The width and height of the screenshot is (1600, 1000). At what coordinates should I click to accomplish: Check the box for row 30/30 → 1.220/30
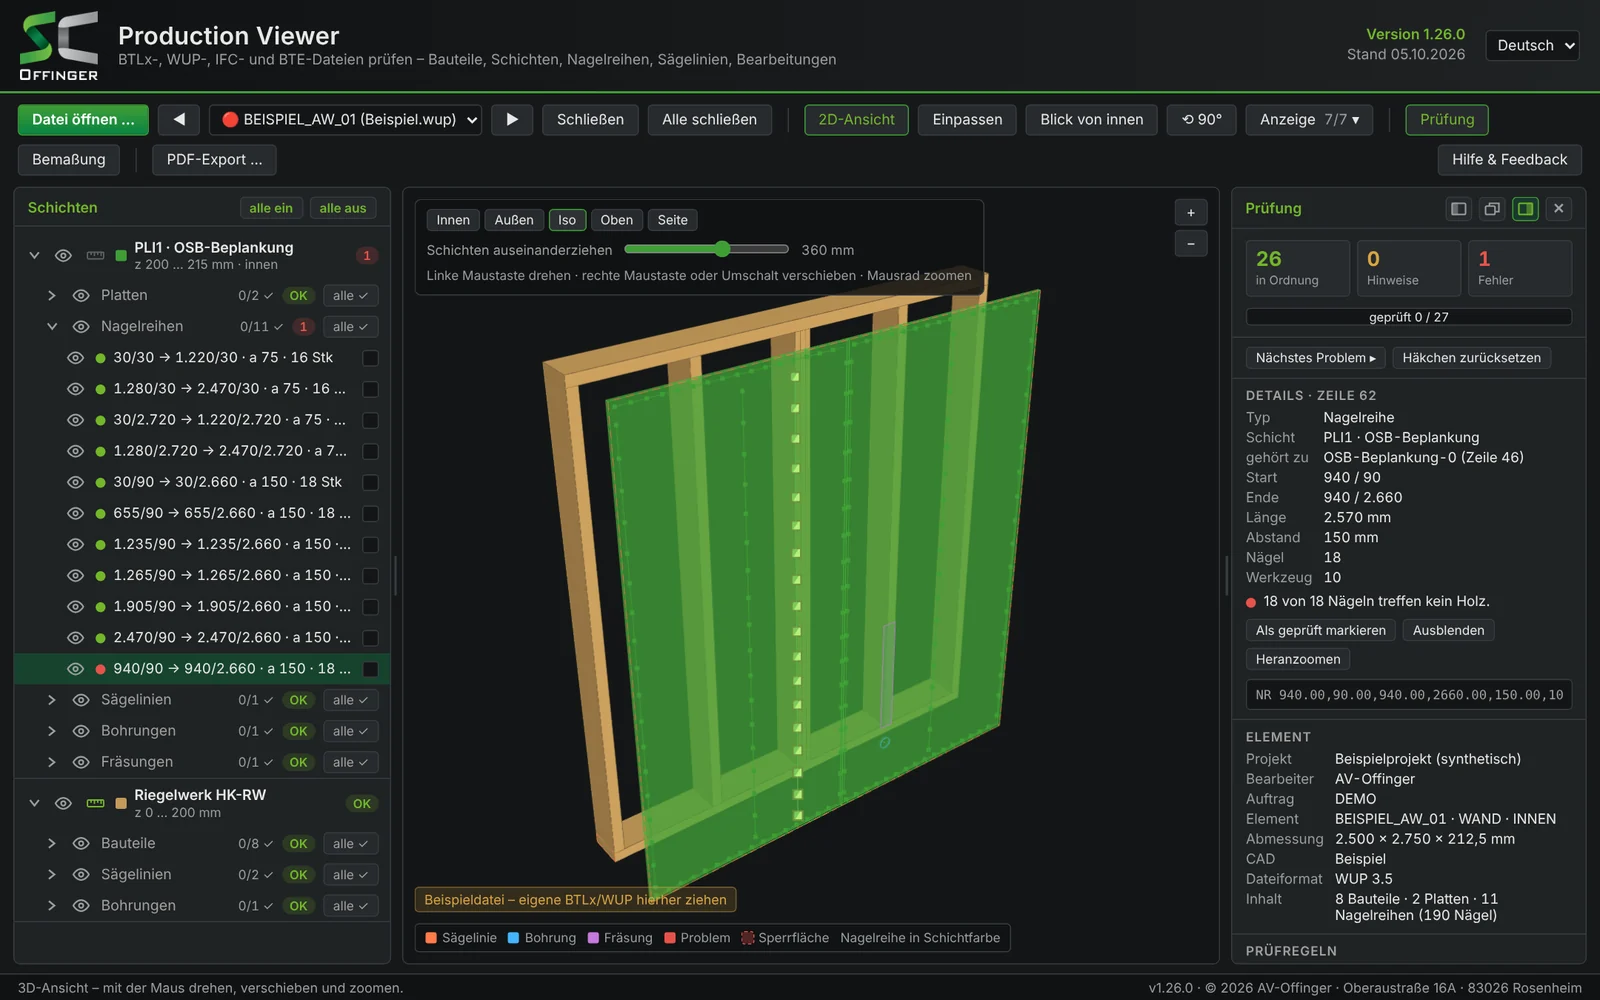click(x=370, y=358)
